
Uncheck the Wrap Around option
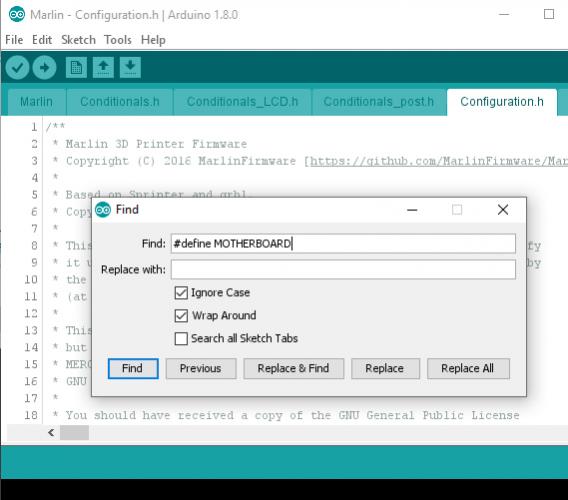(181, 316)
